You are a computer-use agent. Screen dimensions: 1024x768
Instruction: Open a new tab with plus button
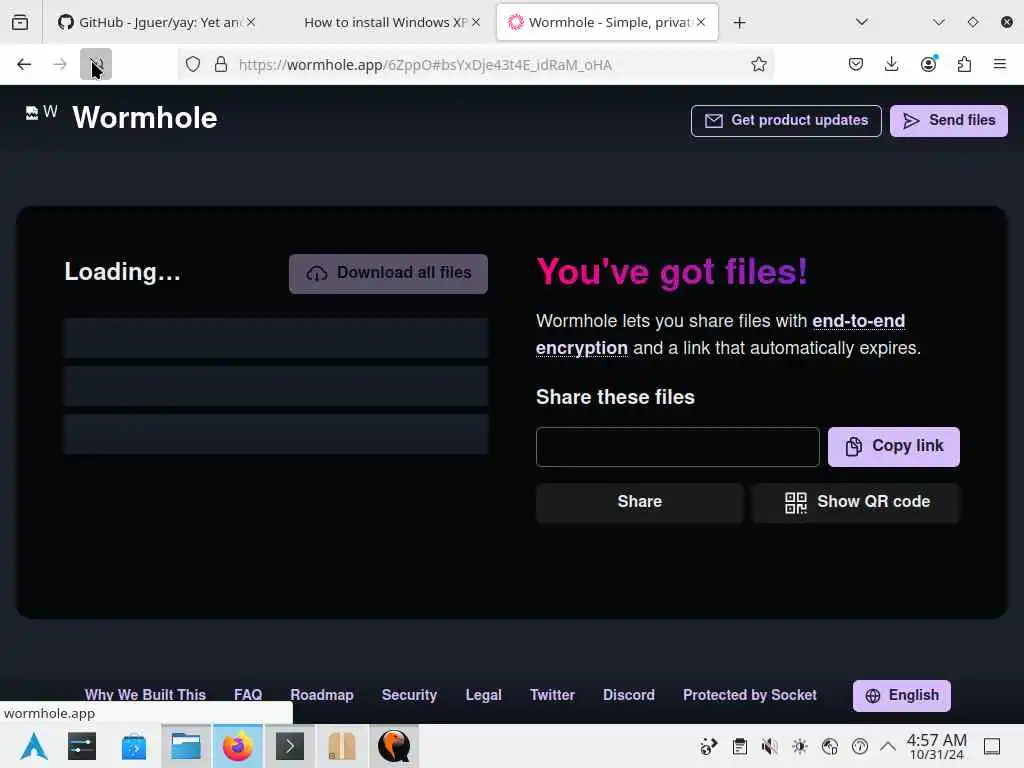point(739,23)
